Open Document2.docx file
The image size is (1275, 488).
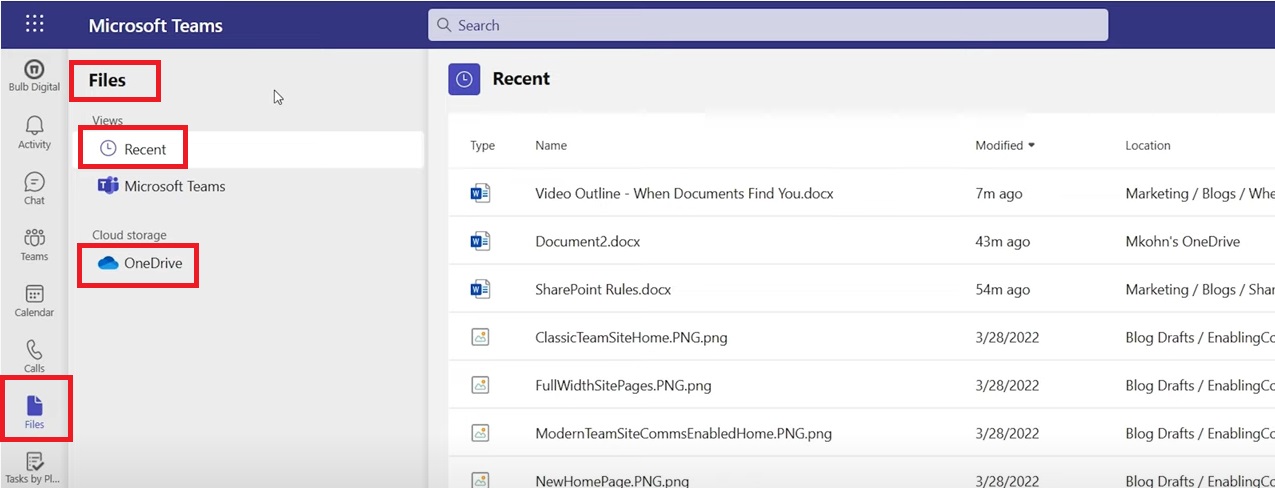point(588,241)
